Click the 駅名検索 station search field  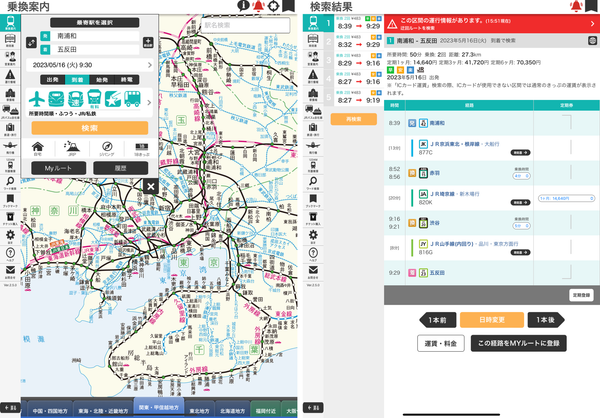245,25
